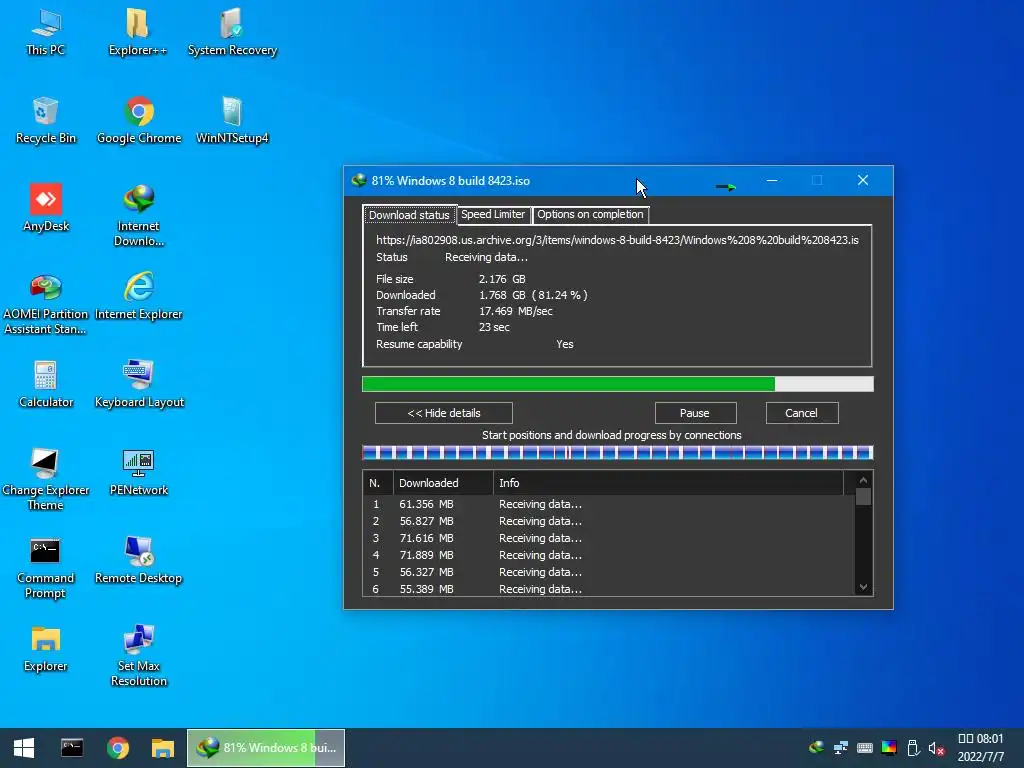The width and height of the screenshot is (1024, 768).
Task: Click the Downloaded column header
Action: 443,483
